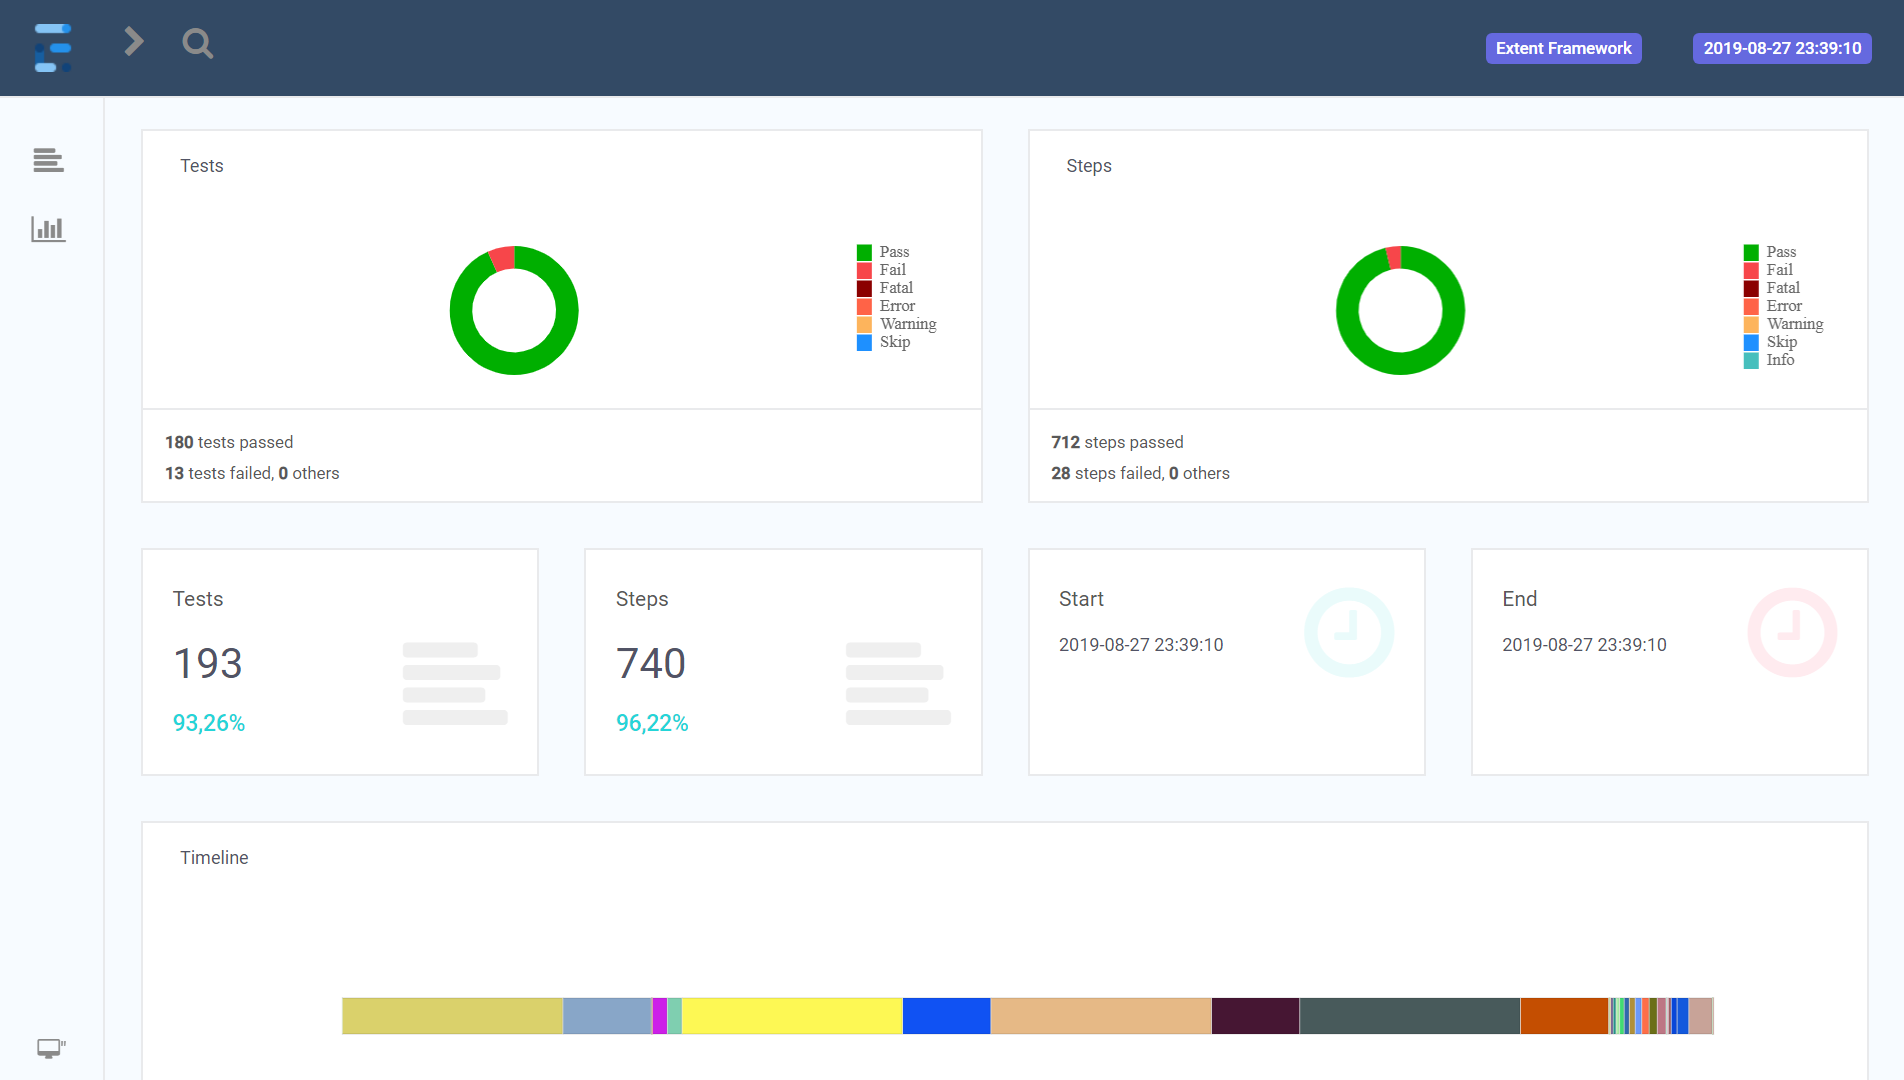The image size is (1904, 1080).
Task: Toggle Fatal legend in Steps chart
Action: tap(1772, 288)
